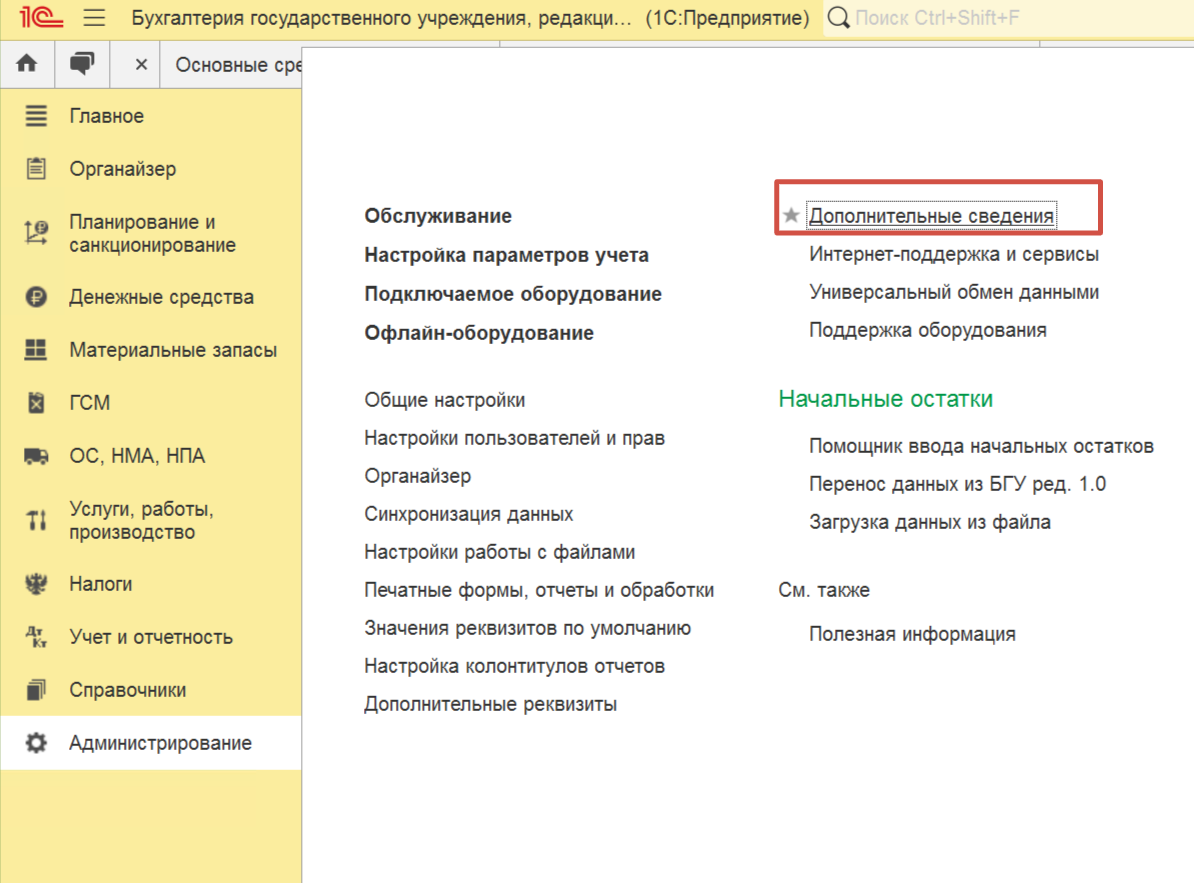Open the hamburger main menu icon
This screenshot has width=1194, height=883.
[94, 17]
